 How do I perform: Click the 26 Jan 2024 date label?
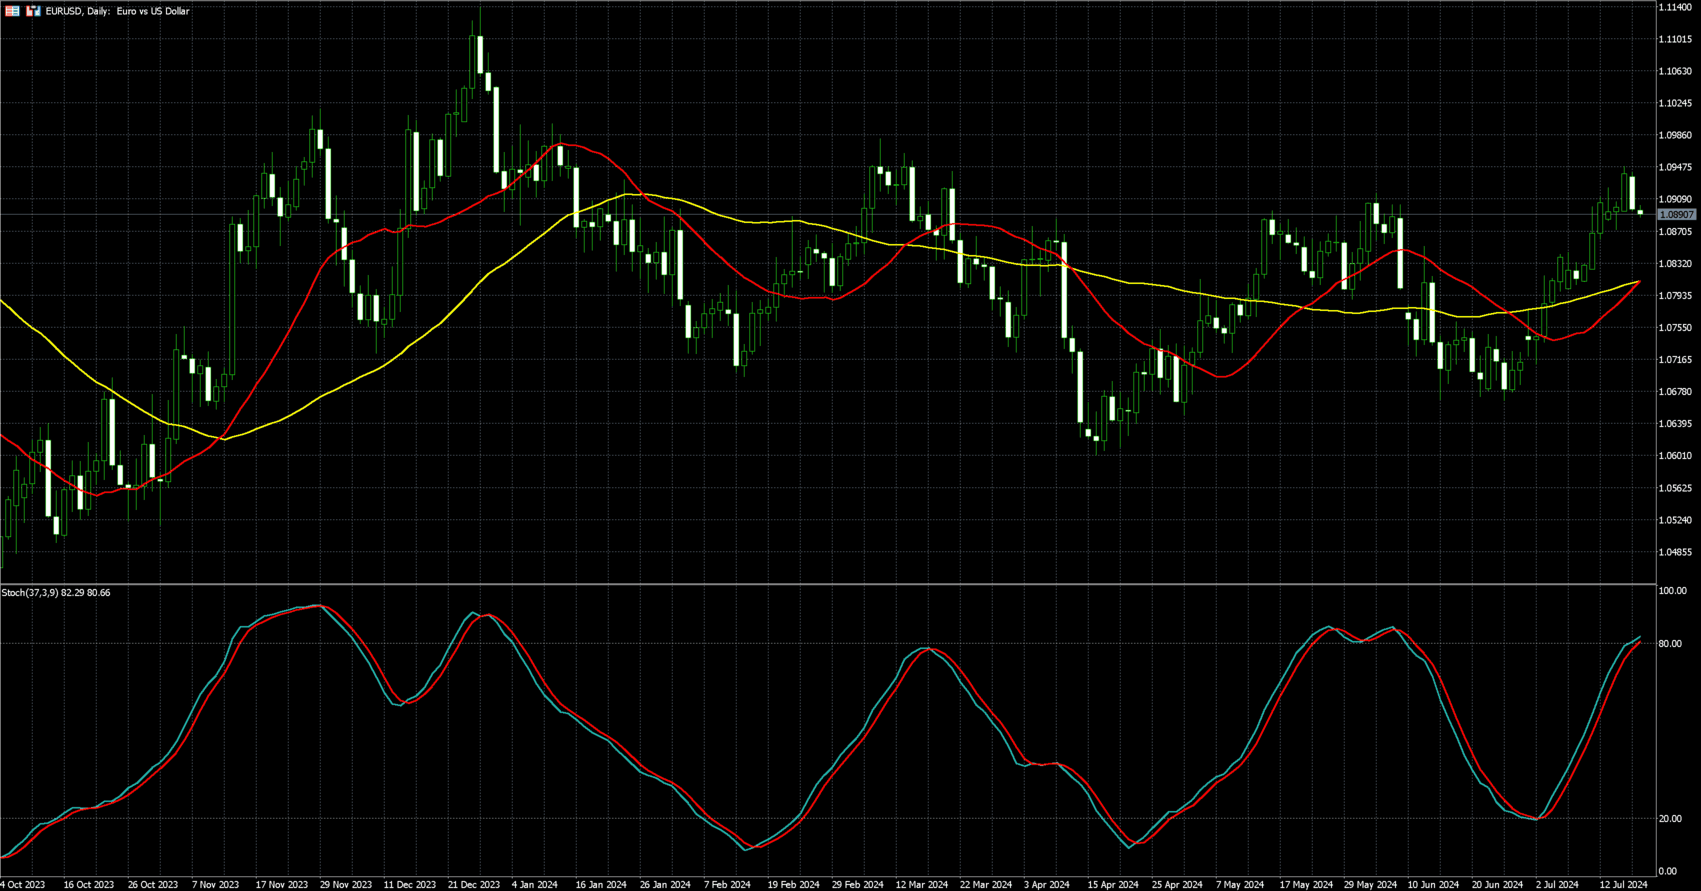[x=665, y=885]
